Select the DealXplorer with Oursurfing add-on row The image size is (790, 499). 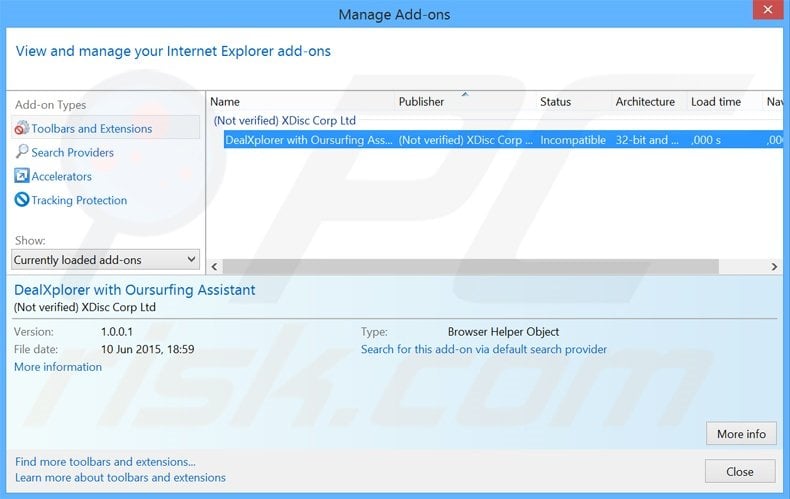click(503, 140)
